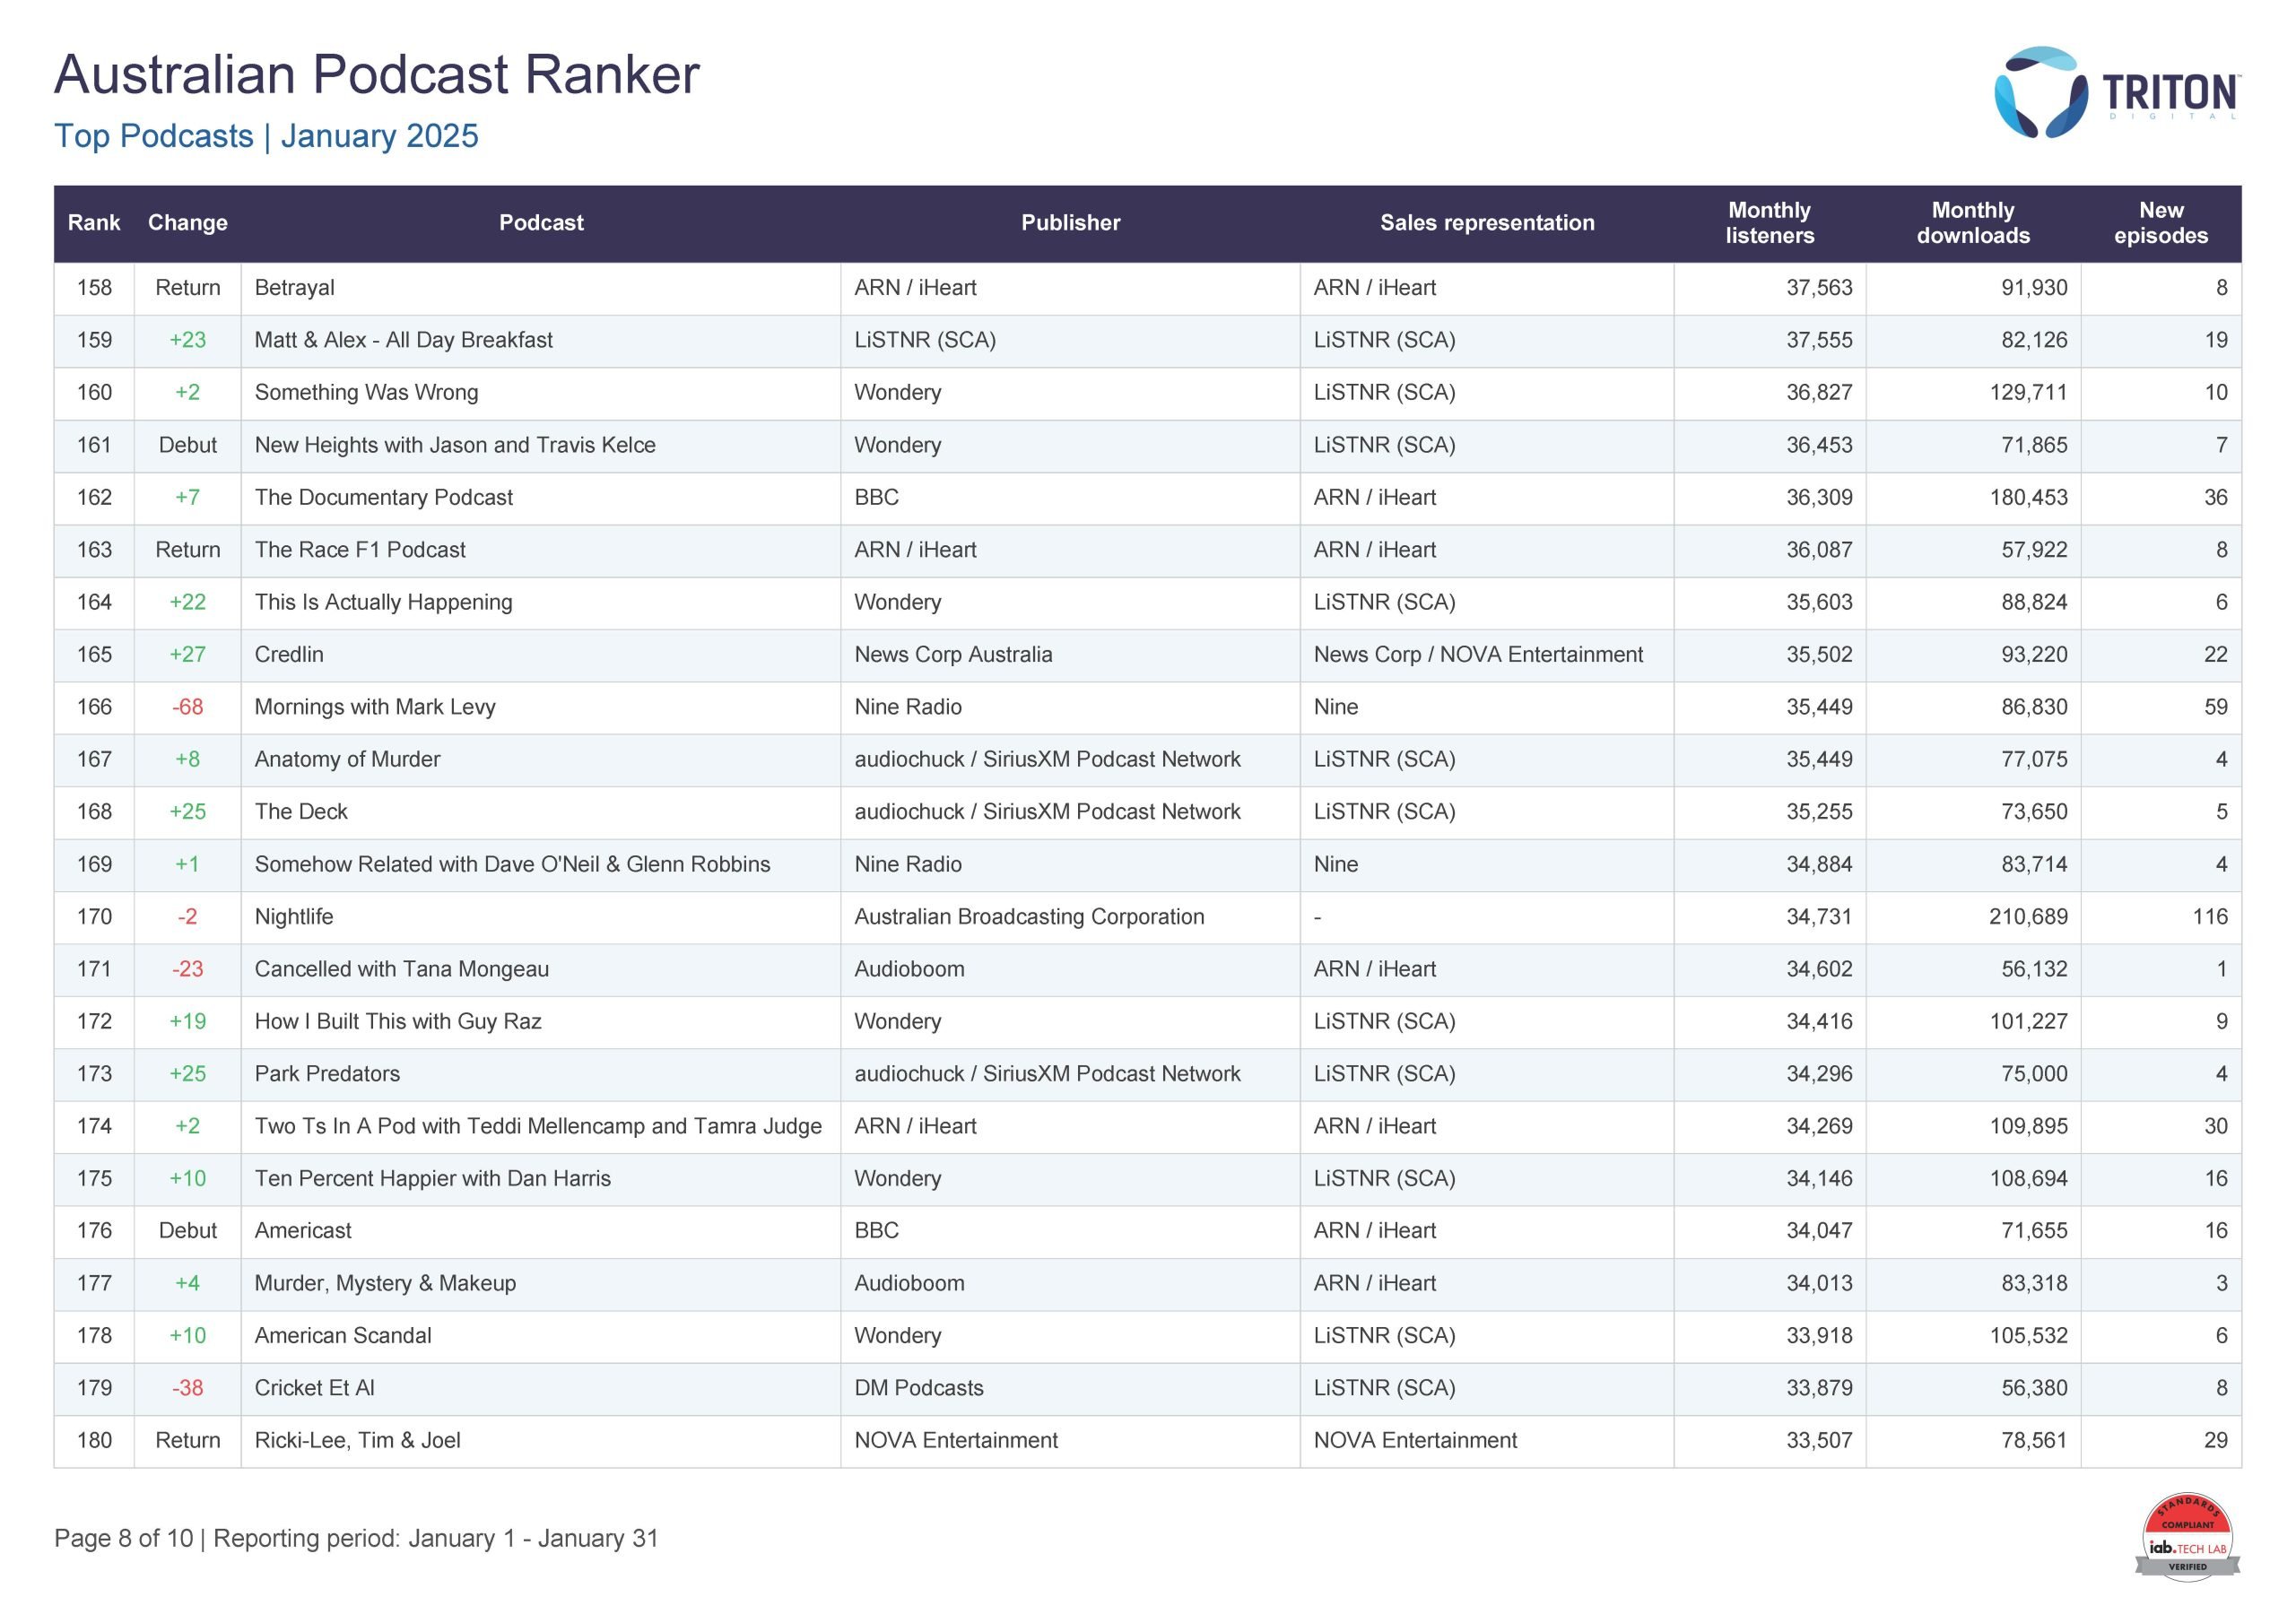
Task: Click the '-68' change value for Mark Levy
Action: [x=188, y=707]
